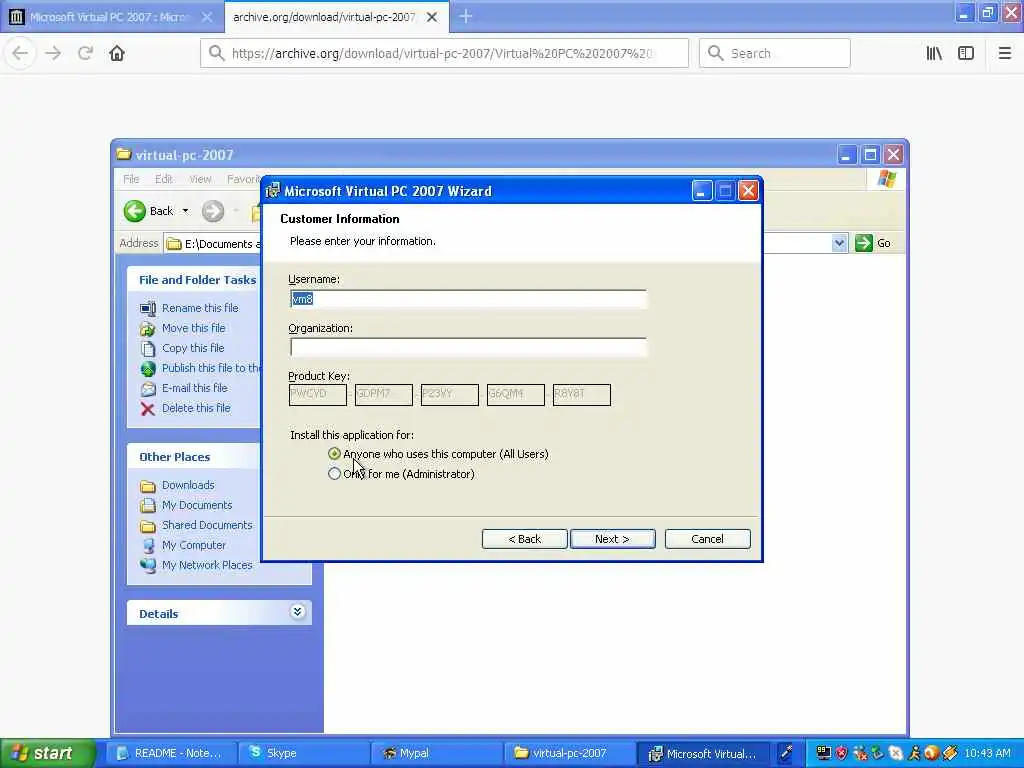This screenshot has width=1024, height=768.
Task: Switch to Mypal taskbar item
Action: tap(437, 753)
